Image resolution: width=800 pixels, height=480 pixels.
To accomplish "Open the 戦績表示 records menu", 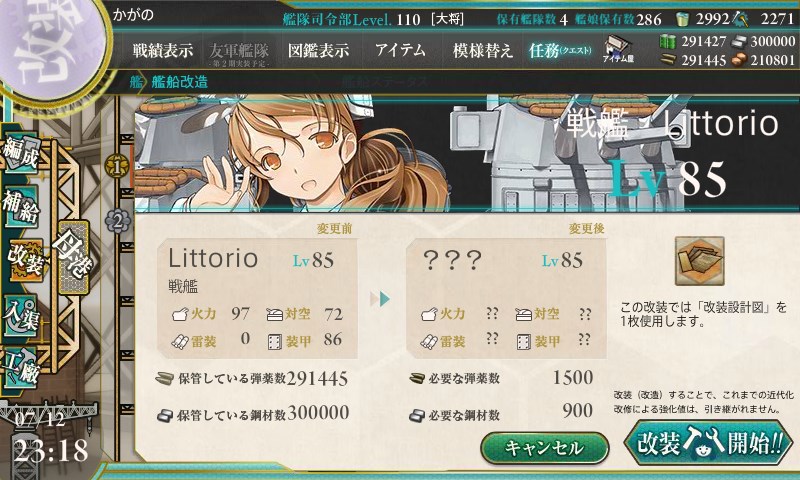I will pyautogui.click(x=163, y=50).
